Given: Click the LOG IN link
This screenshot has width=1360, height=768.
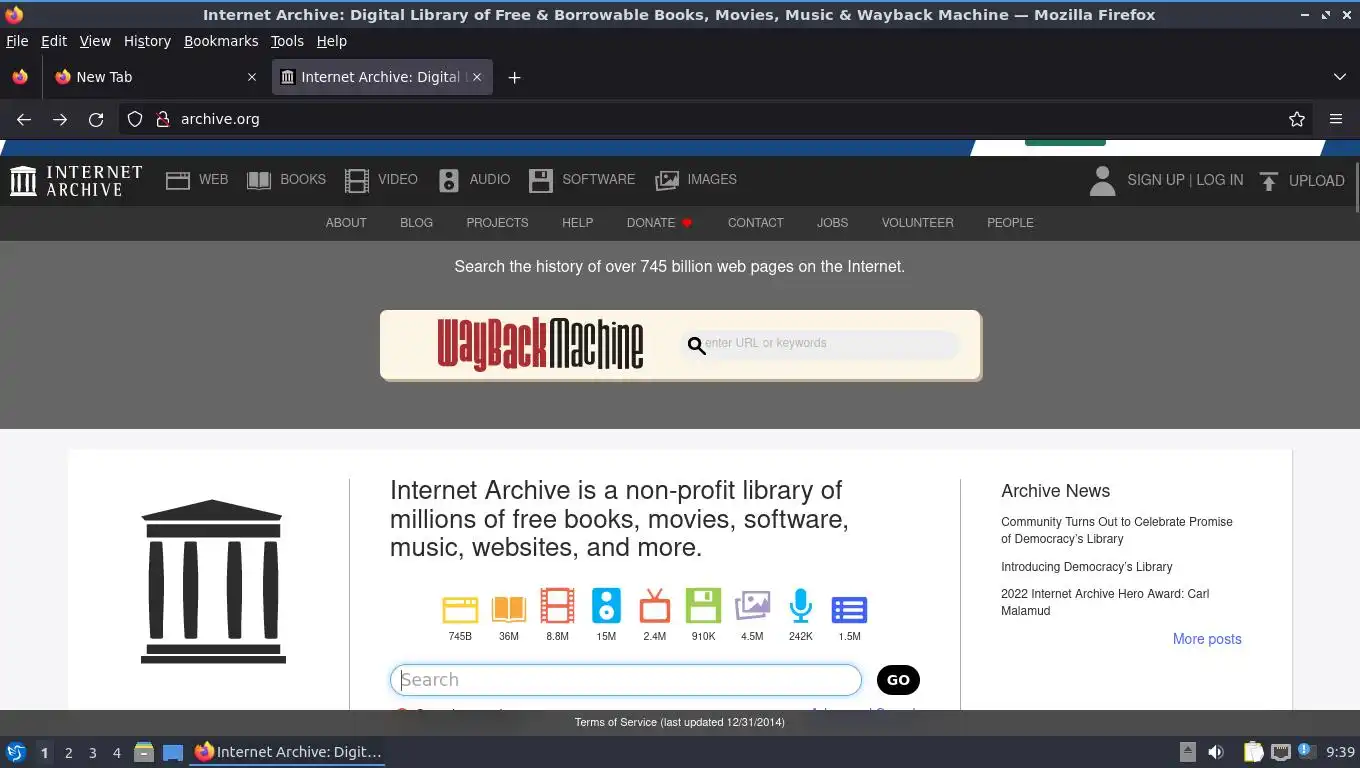Looking at the screenshot, I should pos(1220,180).
